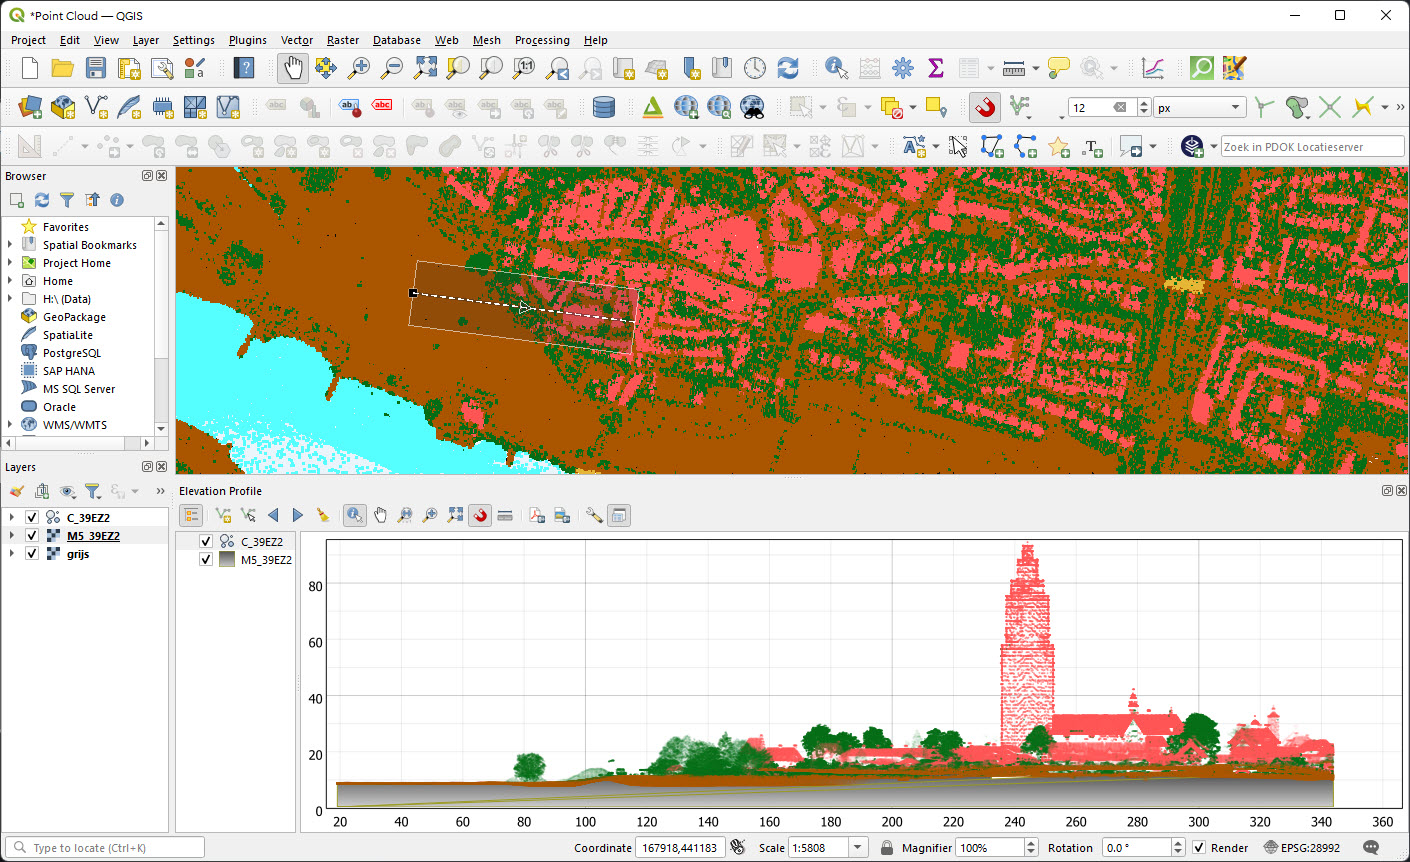
Task: Uncheck the M5_39EZ2 layer in profile panel
Action: click(x=206, y=560)
